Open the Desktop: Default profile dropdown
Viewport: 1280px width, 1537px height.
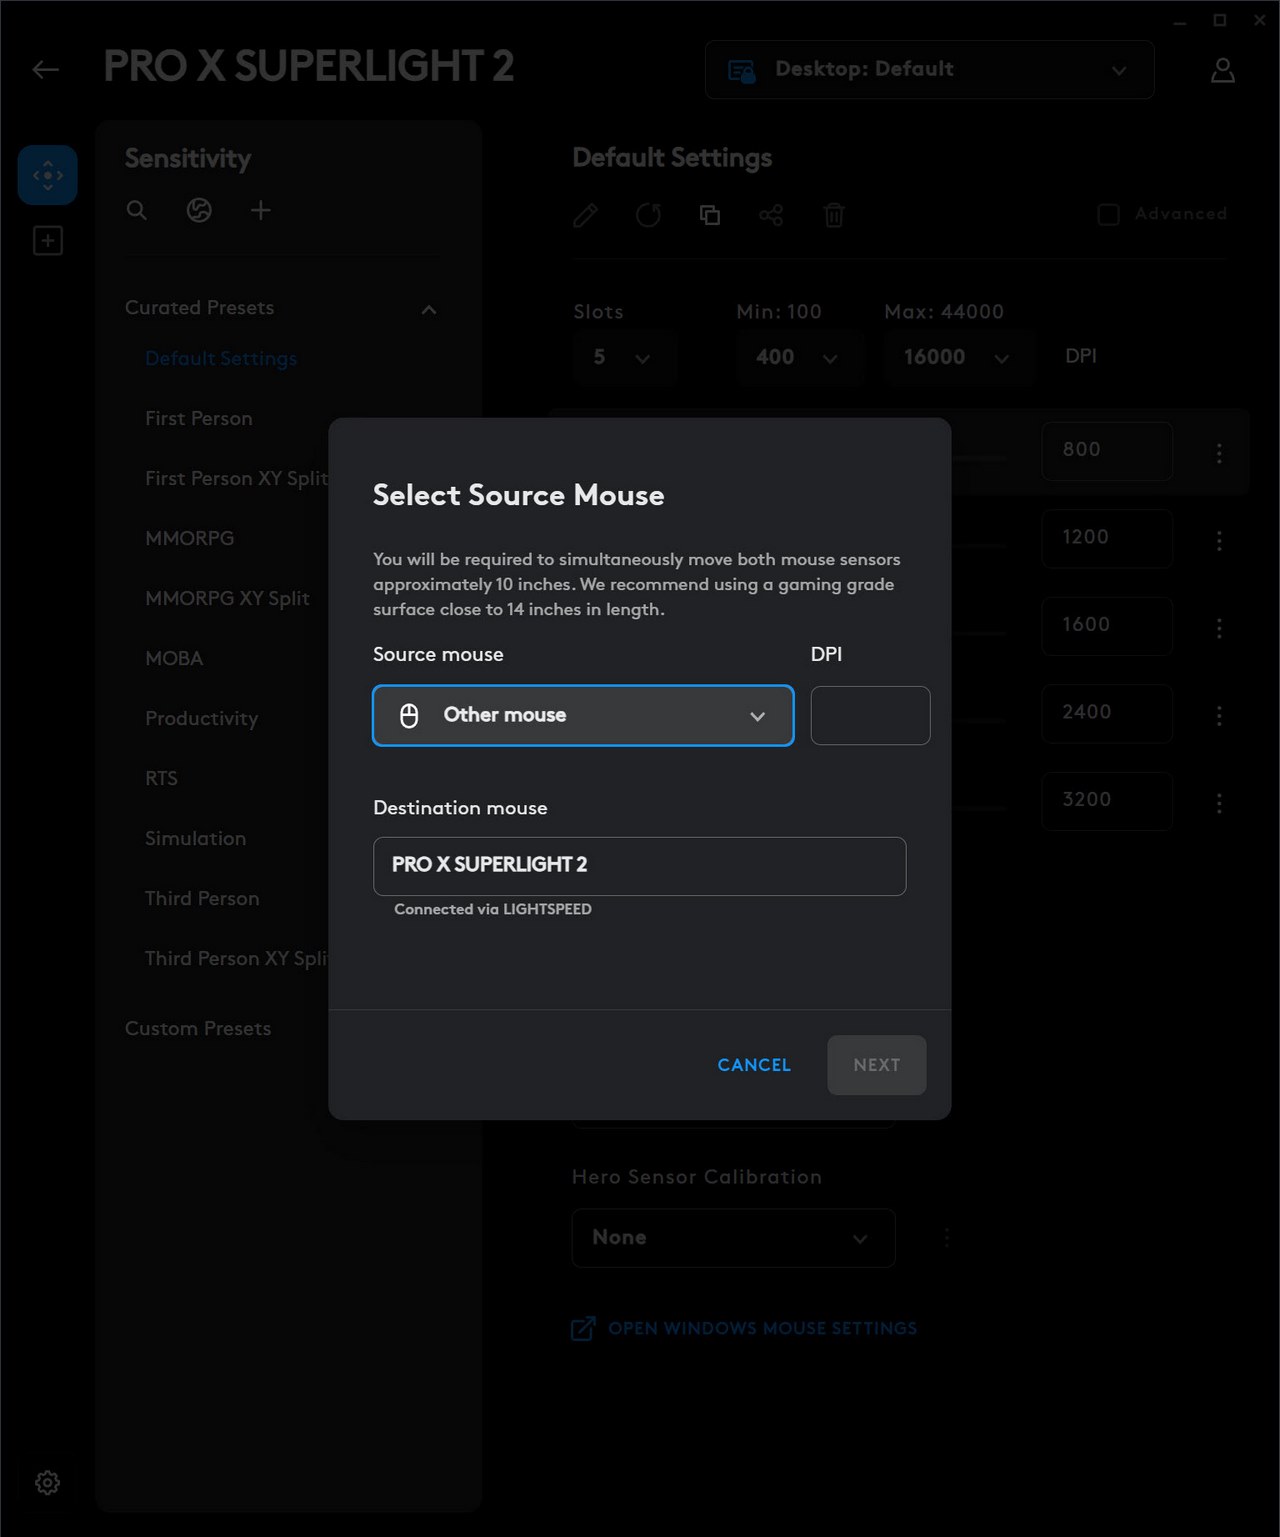(x=930, y=70)
